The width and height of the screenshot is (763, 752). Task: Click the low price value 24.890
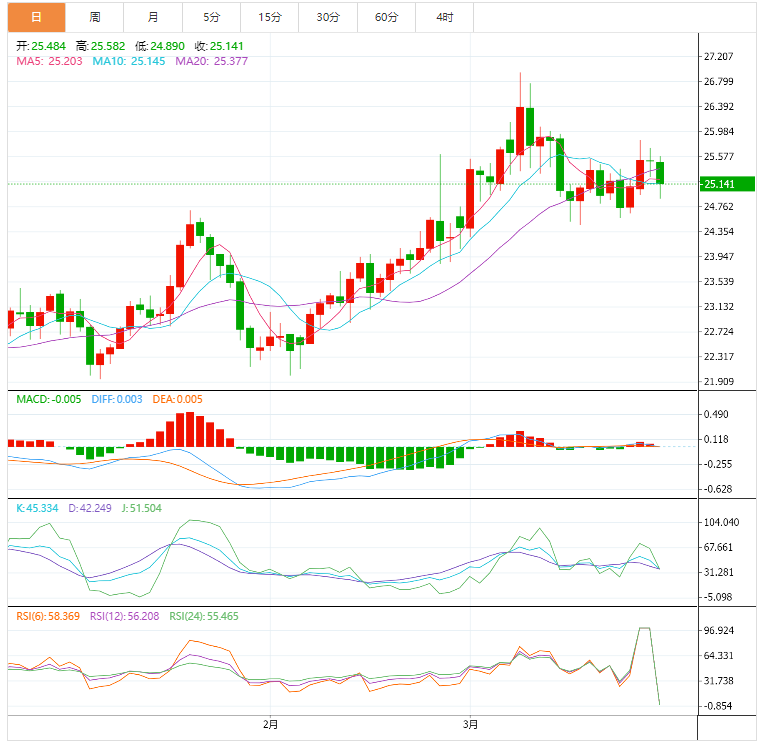[x=167, y=46]
